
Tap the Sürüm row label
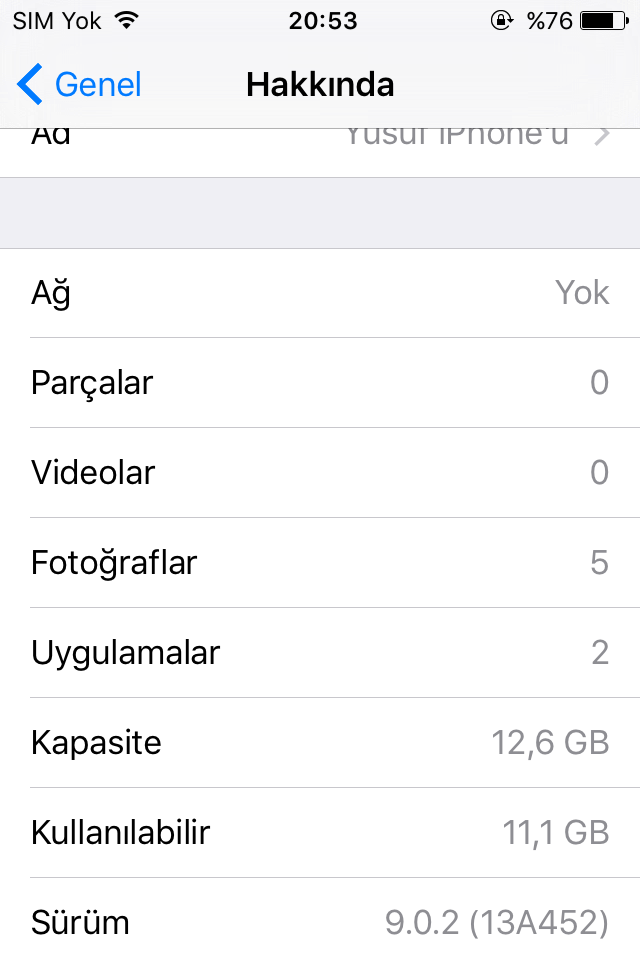click(80, 922)
